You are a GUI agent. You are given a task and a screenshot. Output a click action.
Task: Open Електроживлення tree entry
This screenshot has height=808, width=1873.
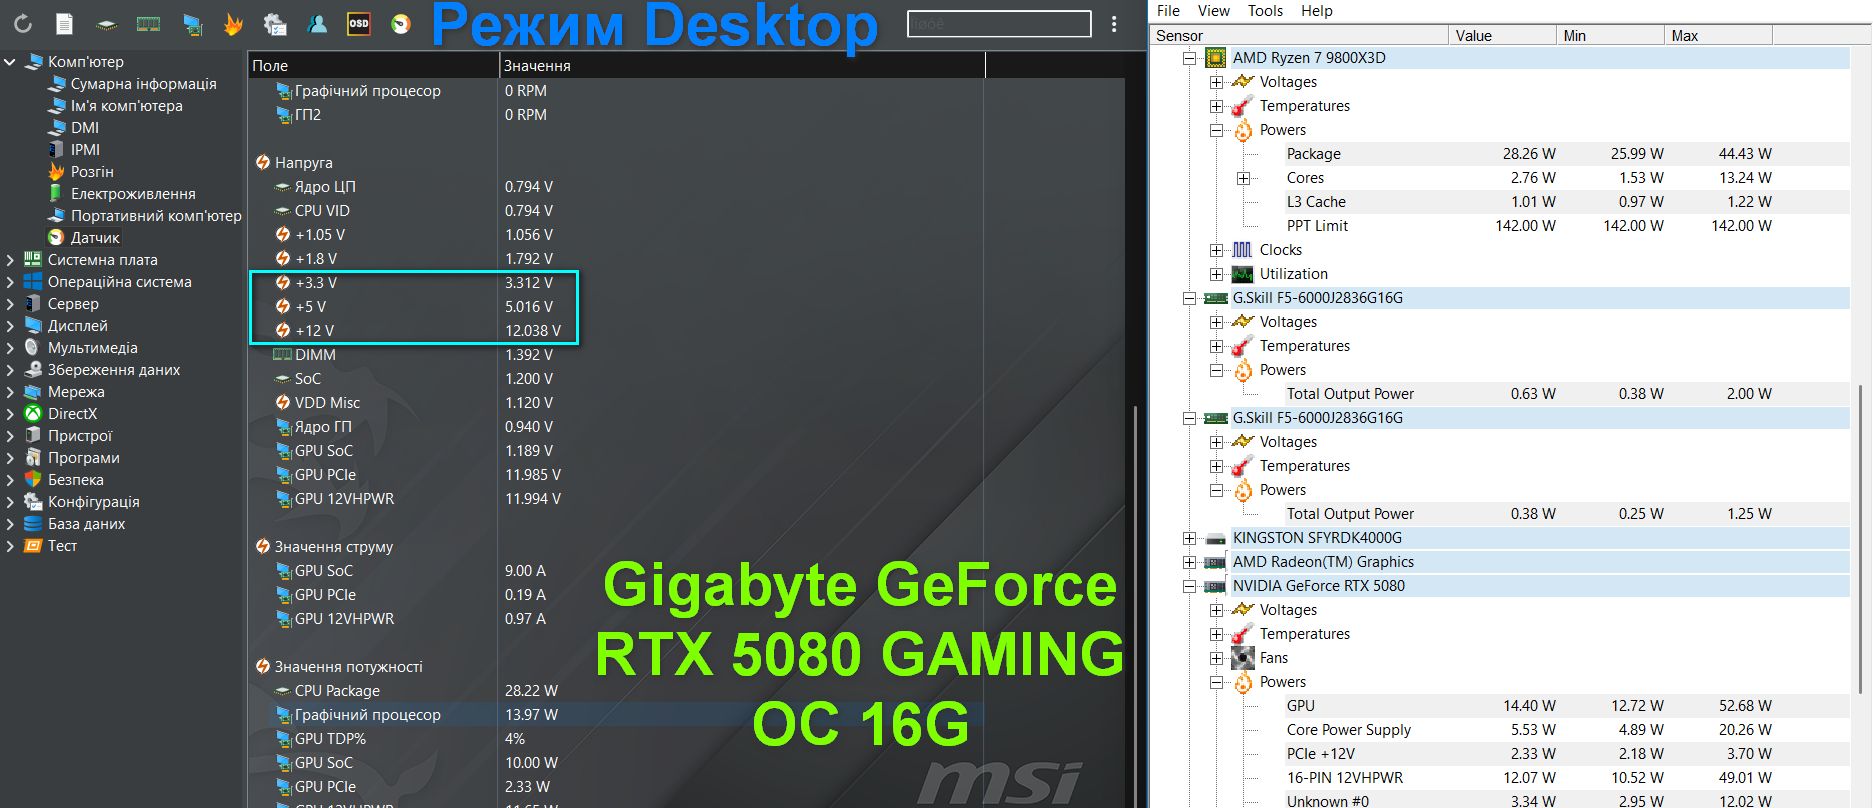(x=133, y=194)
